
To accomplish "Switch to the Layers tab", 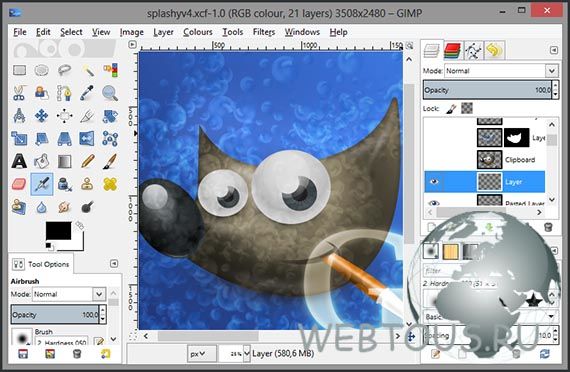I will (x=431, y=51).
